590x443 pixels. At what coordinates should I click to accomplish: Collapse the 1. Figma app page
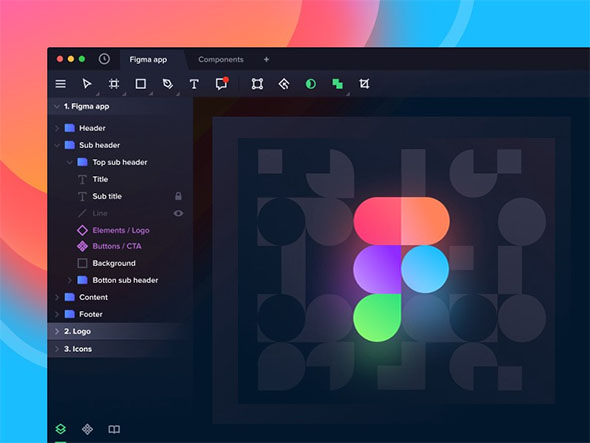click(57, 107)
